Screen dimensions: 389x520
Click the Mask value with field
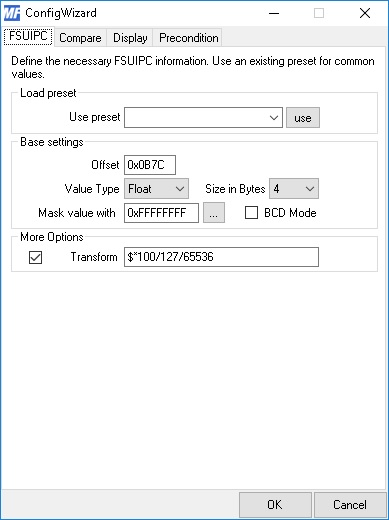pyautogui.click(x=161, y=213)
